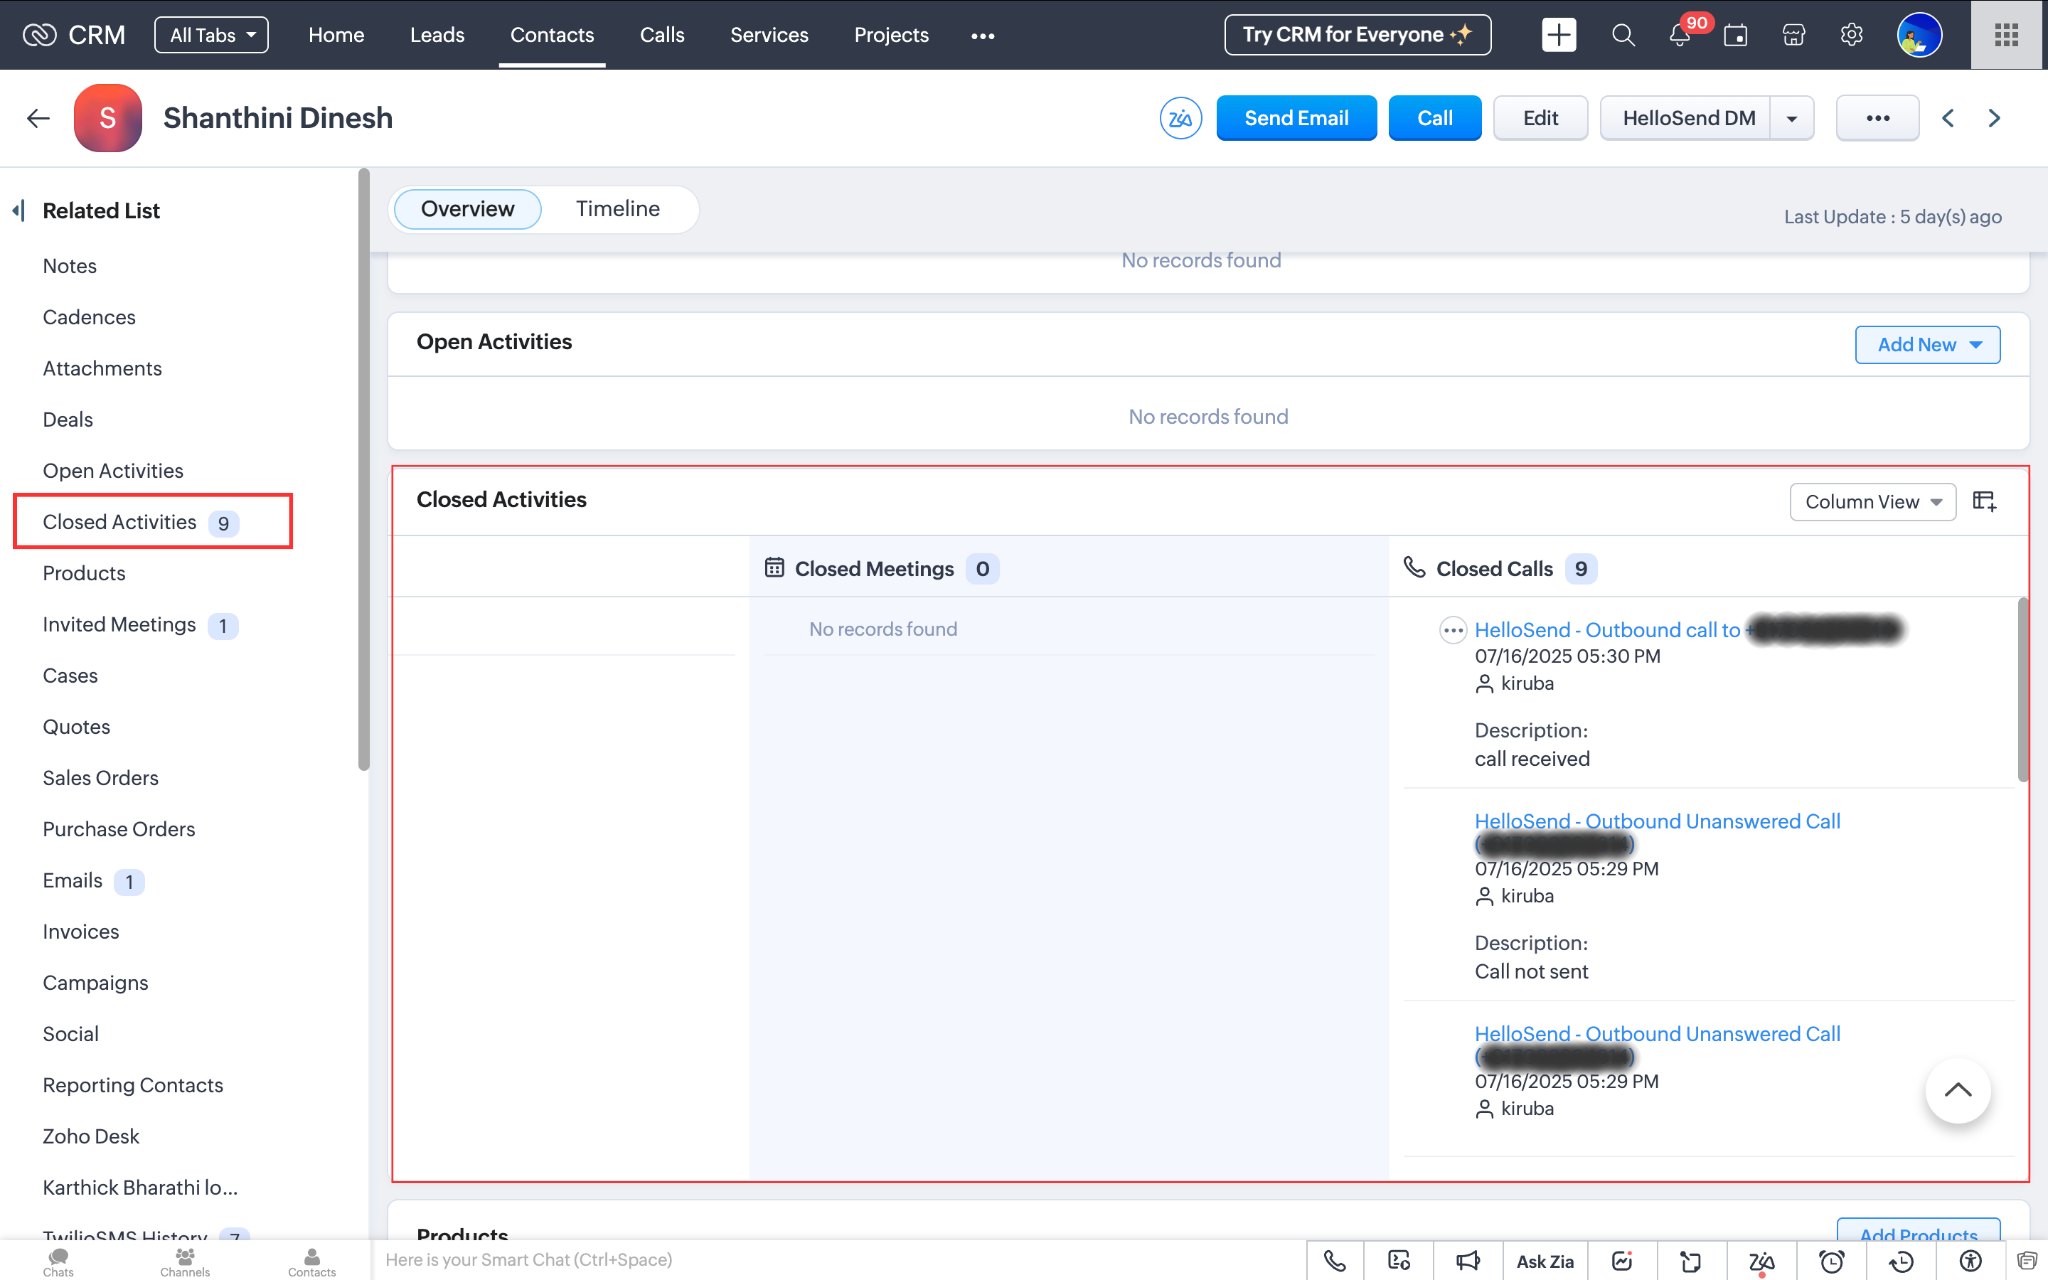Click the screen recording icon in bottom bar
Viewport: 2048px width, 1280px height.
coord(1399,1261)
